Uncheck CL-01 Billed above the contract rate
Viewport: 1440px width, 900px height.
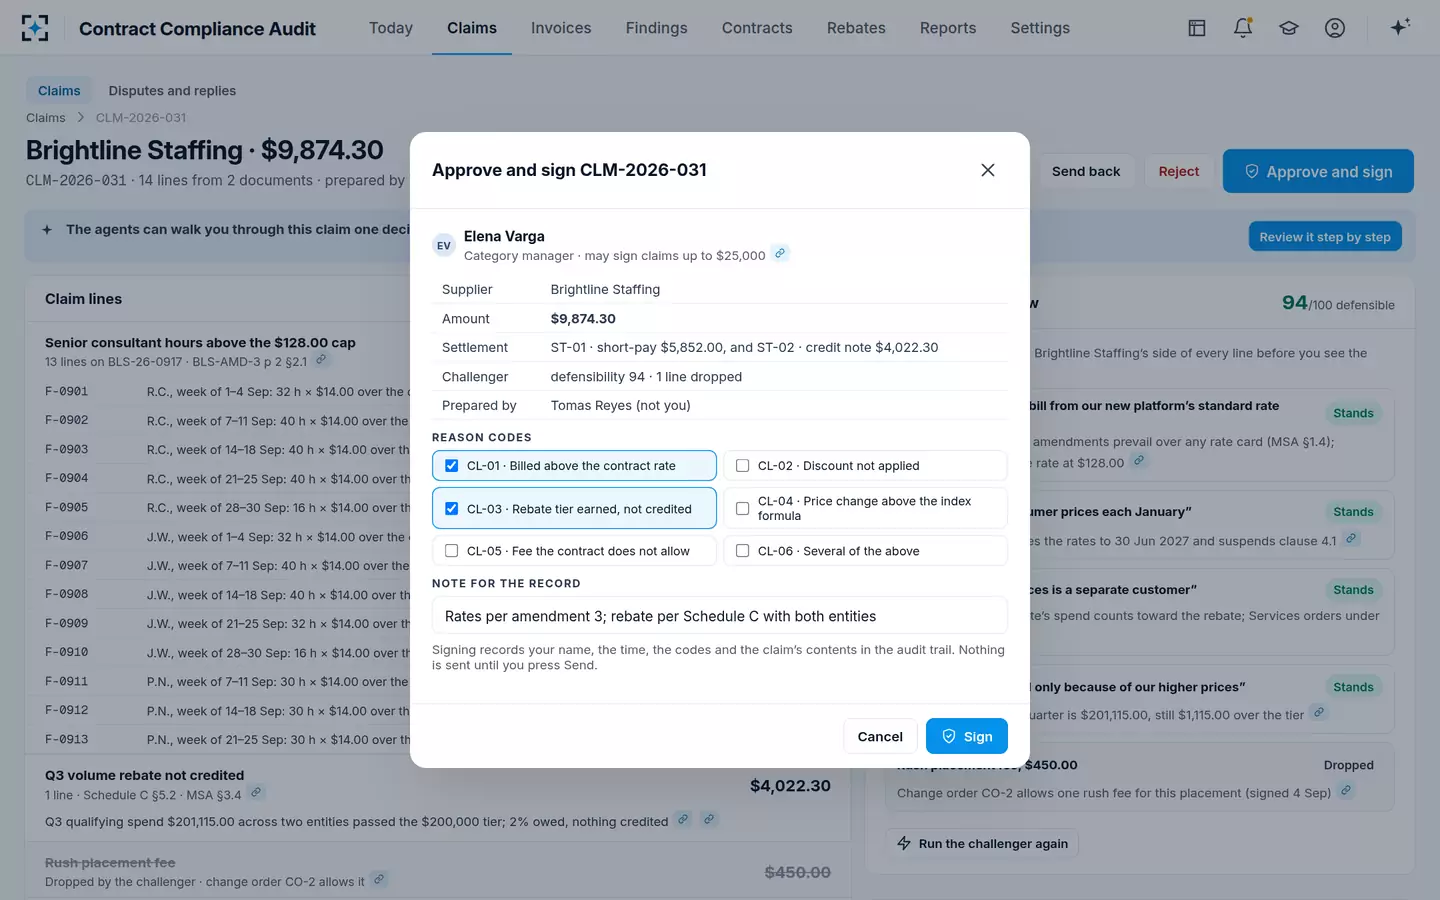(x=574, y=466)
